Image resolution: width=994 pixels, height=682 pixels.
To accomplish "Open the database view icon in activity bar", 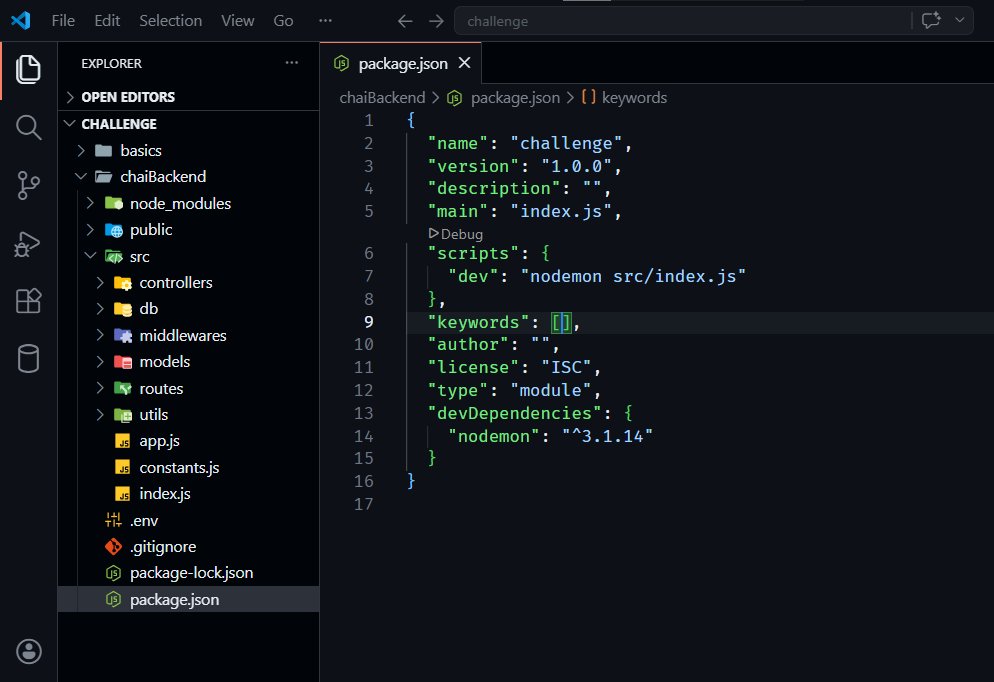I will [28, 359].
